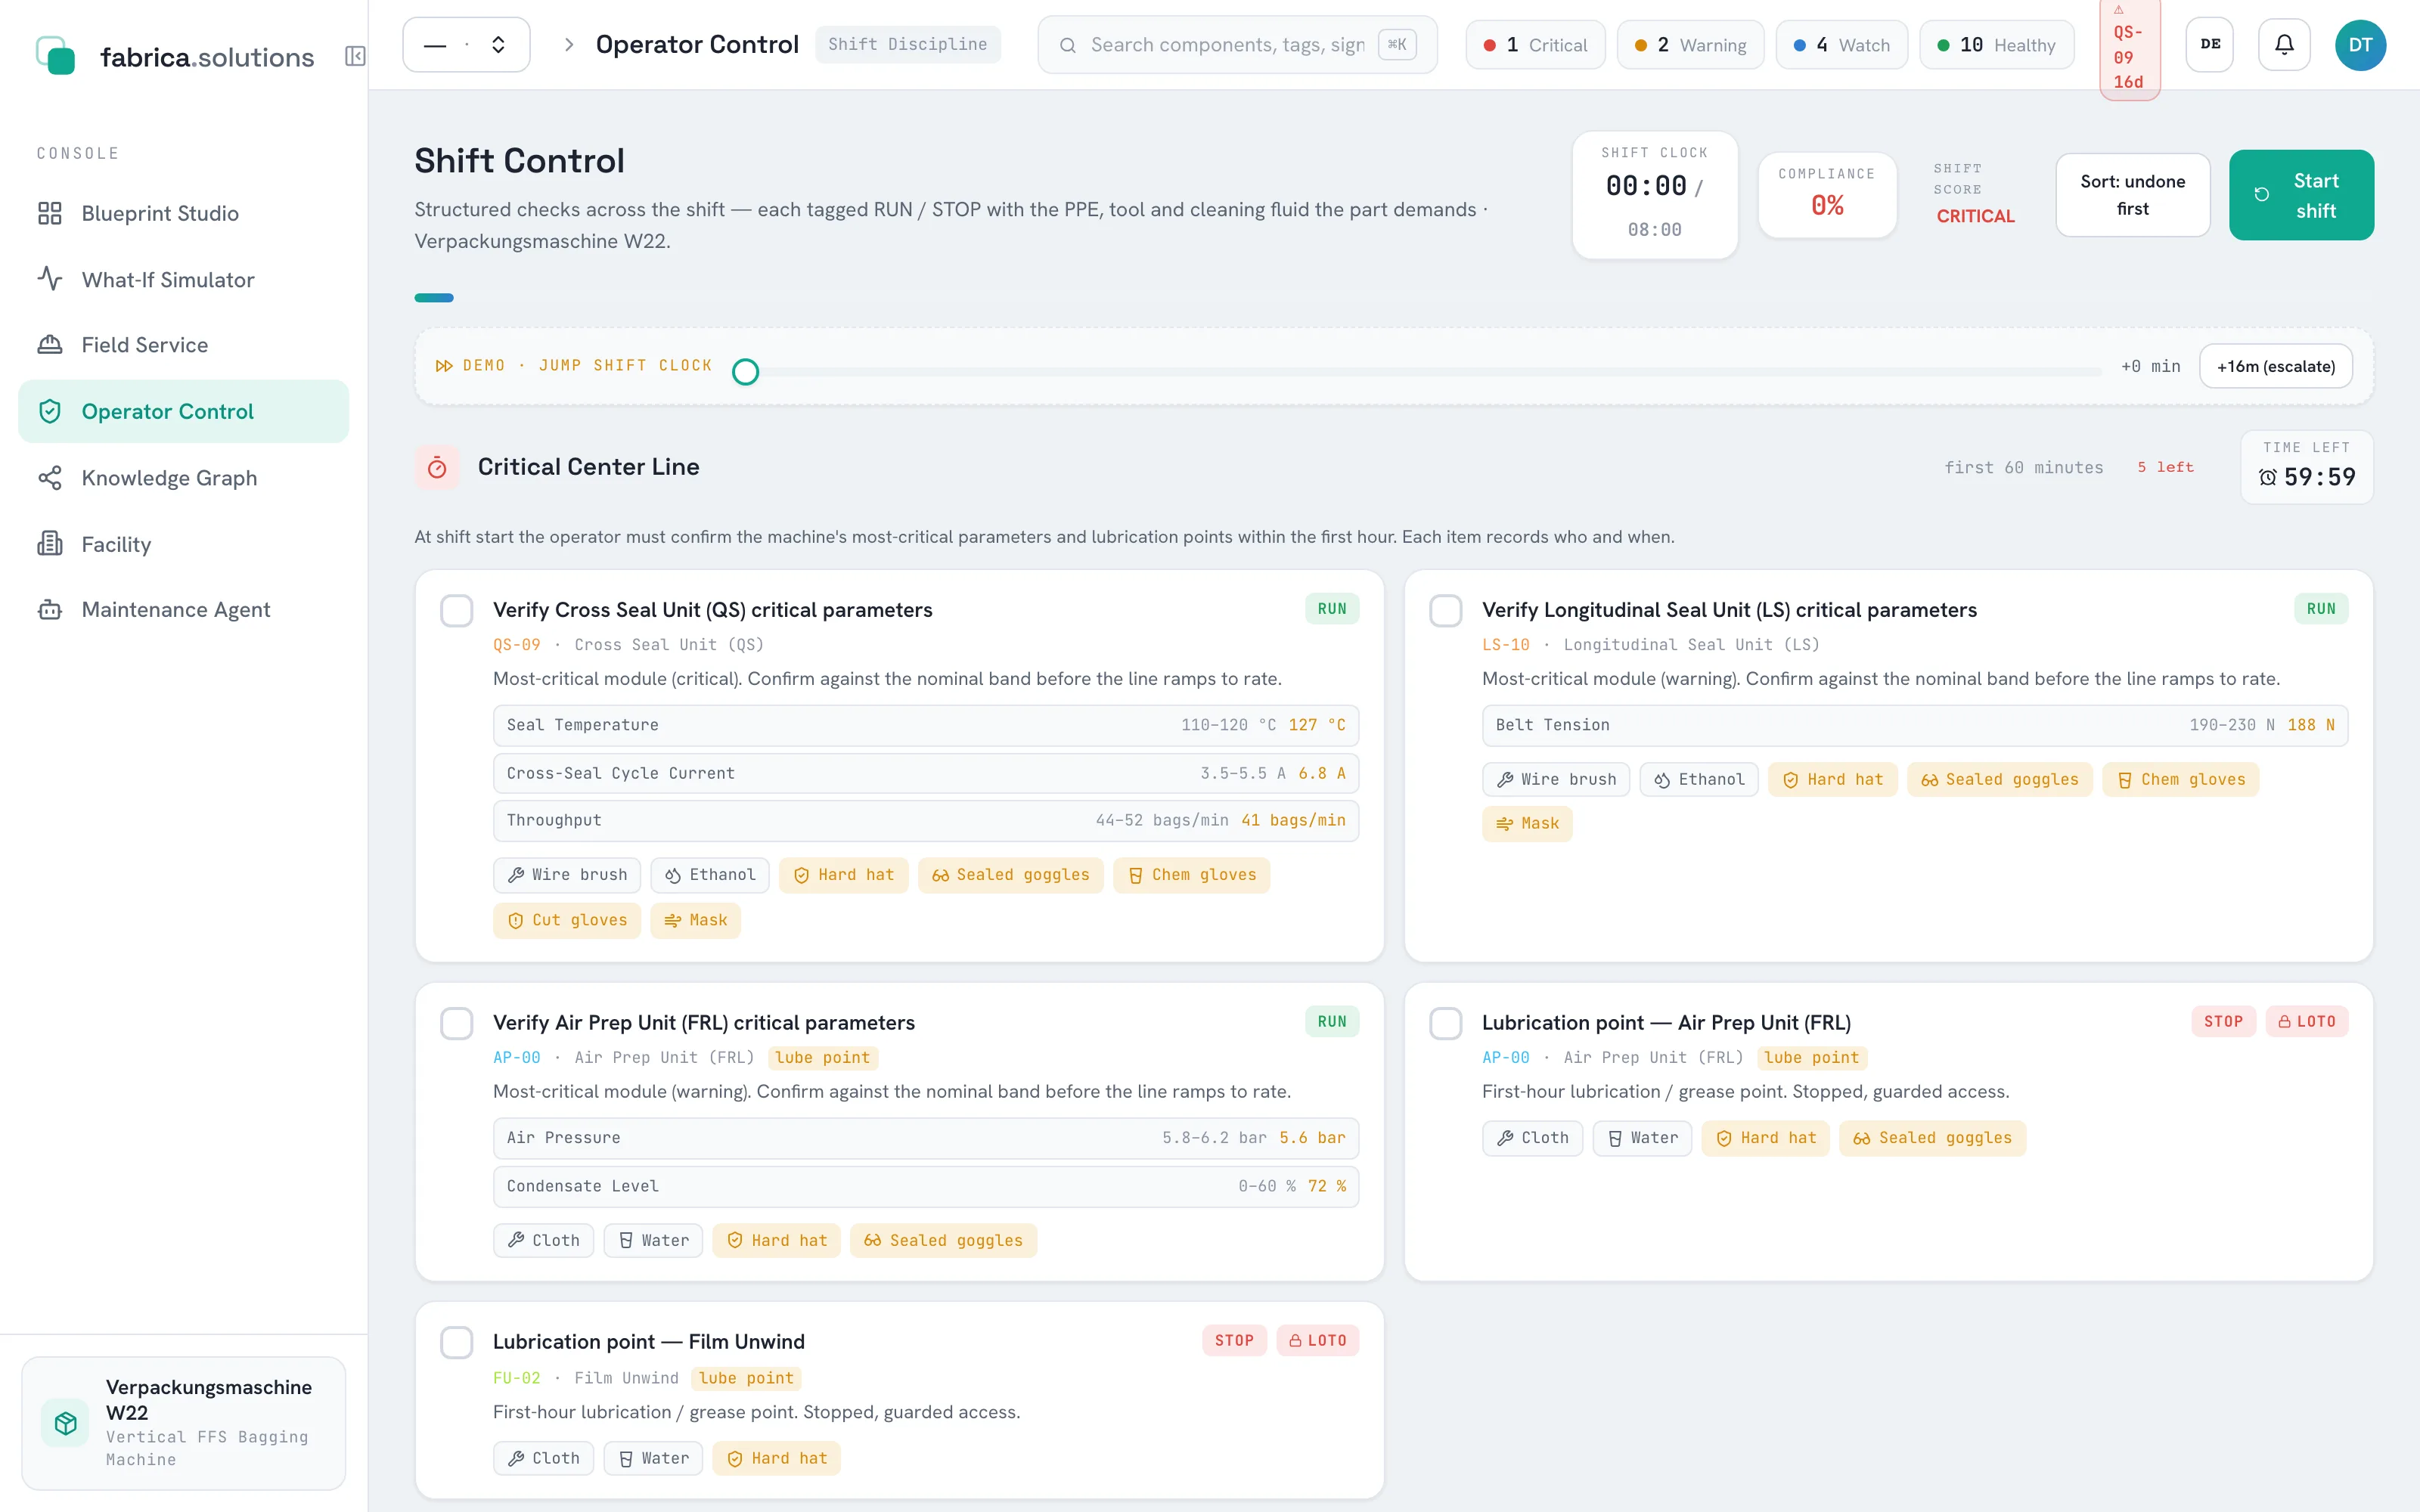Click the Throughput parameter row
This screenshot has width=2420, height=1512.
pos(926,820)
